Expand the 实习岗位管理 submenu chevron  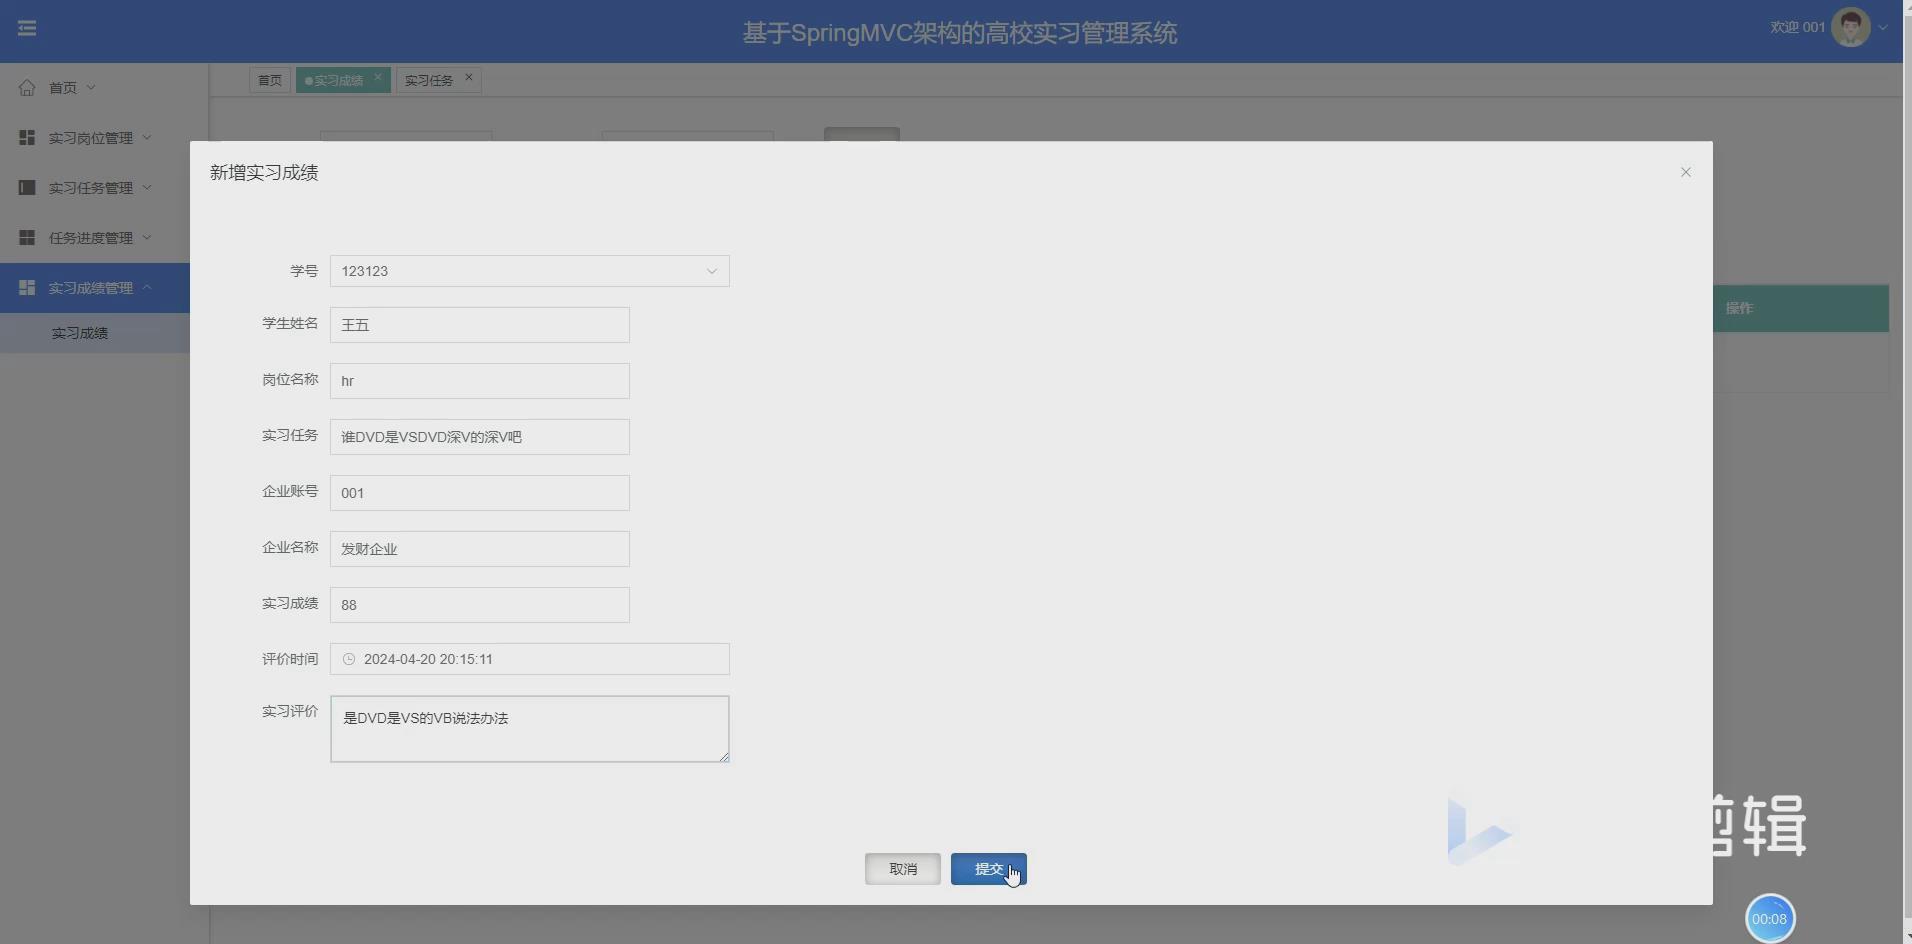tap(145, 137)
